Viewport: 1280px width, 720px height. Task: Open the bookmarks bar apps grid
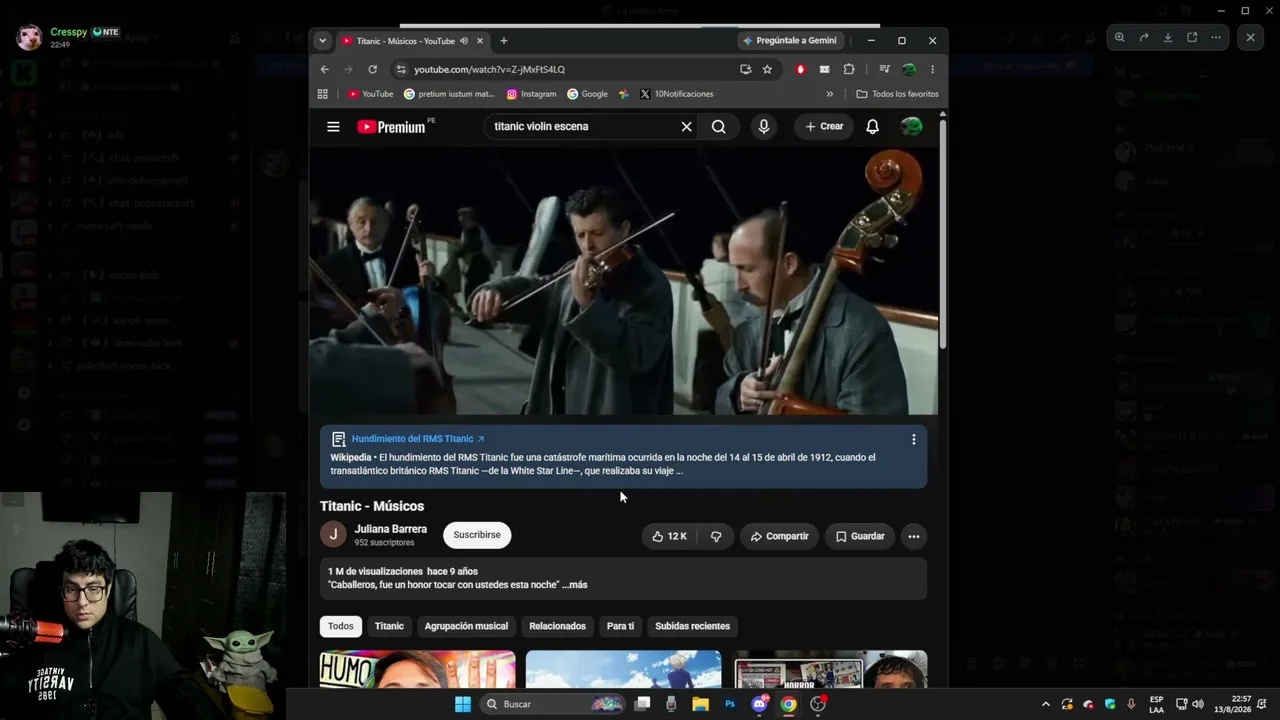pyautogui.click(x=322, y=94)
